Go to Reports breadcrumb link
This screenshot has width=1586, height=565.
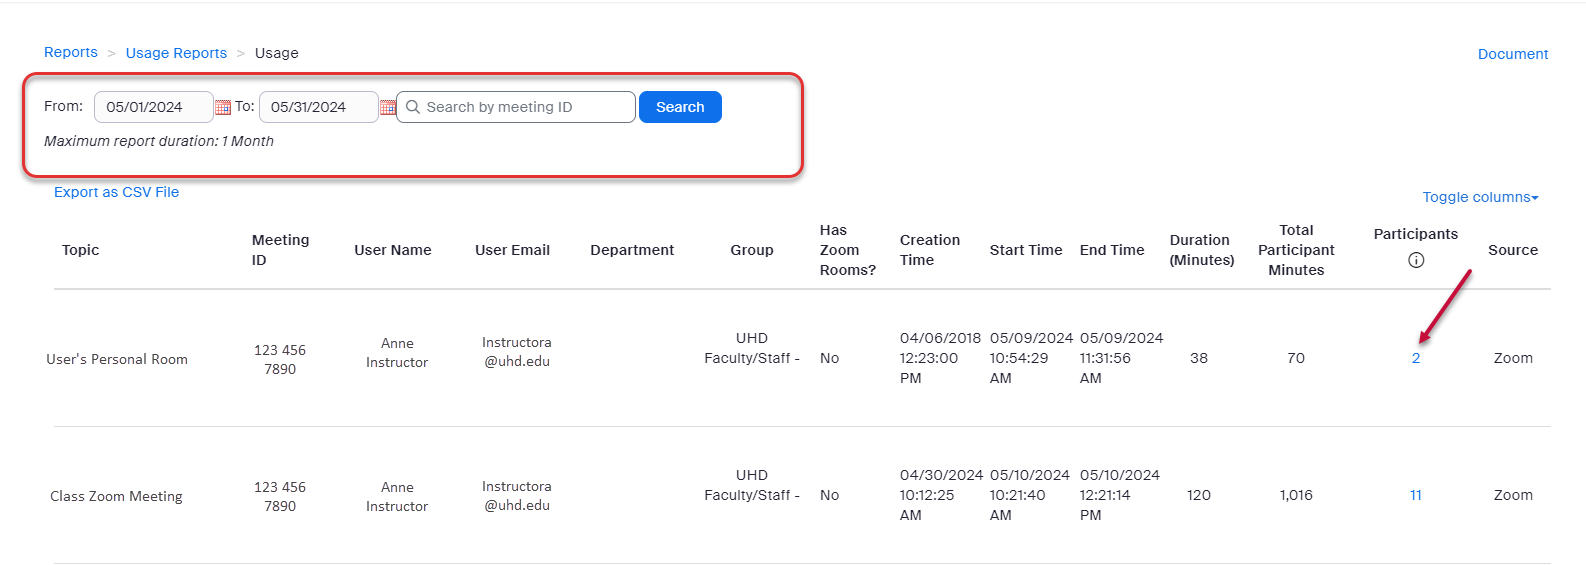coord(71,52)
